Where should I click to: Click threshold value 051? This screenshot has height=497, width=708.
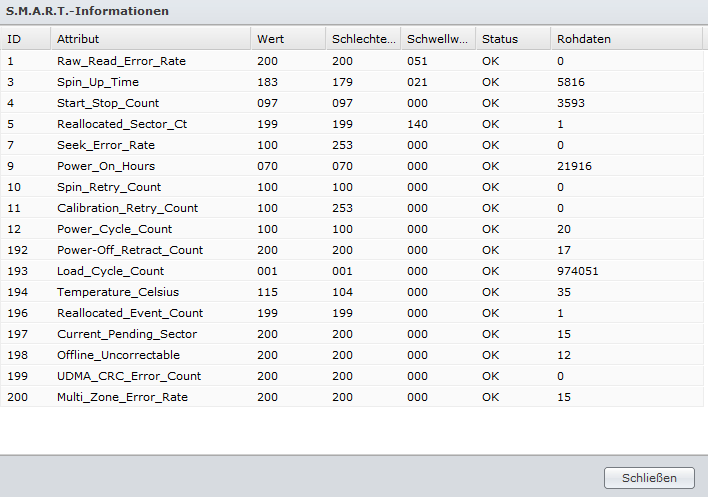417,61
